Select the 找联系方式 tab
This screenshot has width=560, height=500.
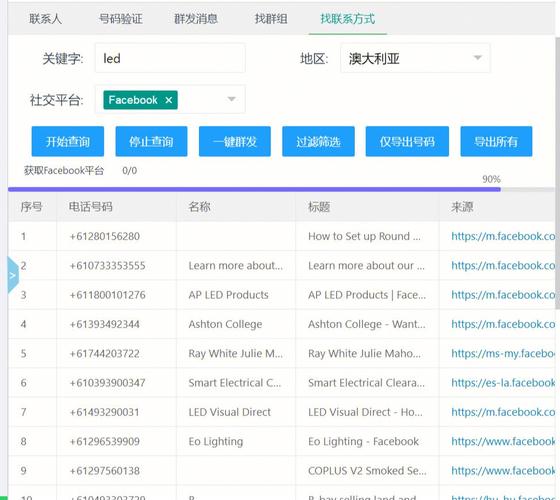point(348,19)
